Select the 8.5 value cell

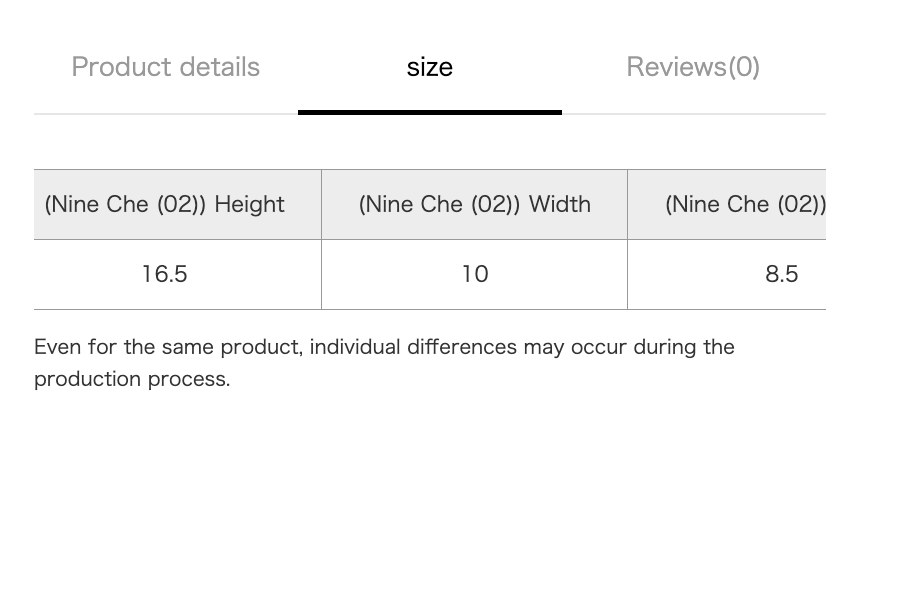(x=727, y=274)
